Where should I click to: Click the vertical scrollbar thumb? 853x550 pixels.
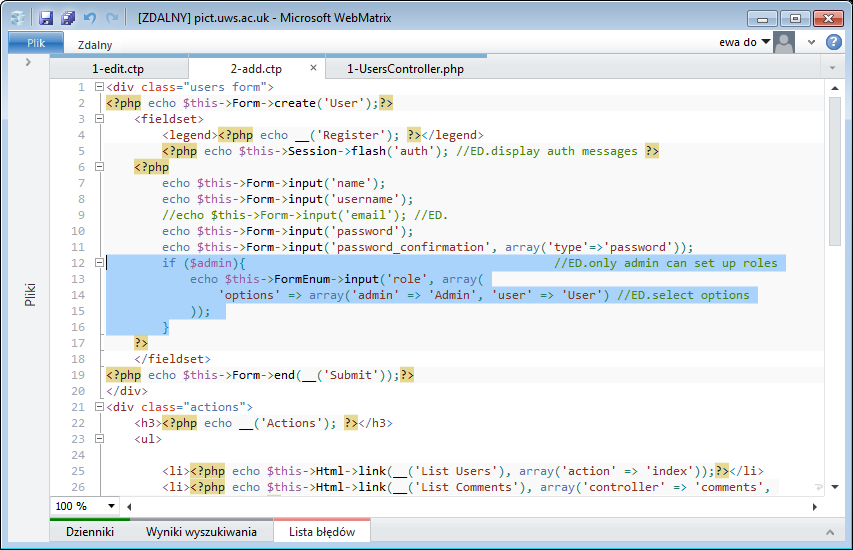[835, 171]
